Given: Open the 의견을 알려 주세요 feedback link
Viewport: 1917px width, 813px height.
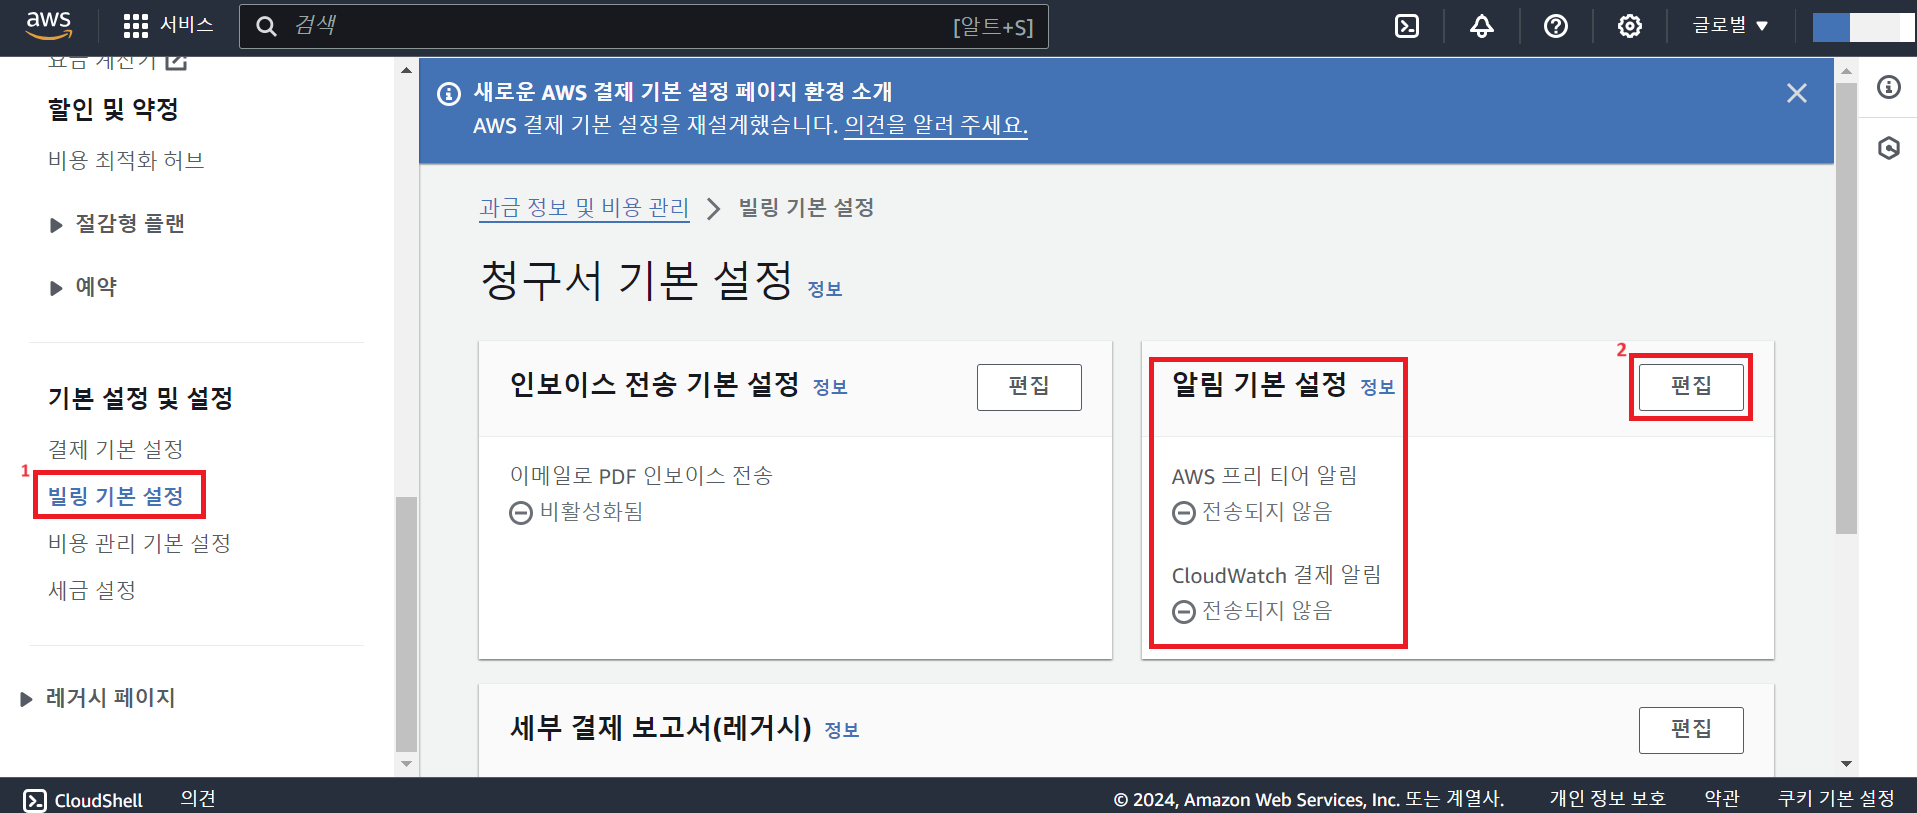Looking at the screenshot, I should pos(935,125).
